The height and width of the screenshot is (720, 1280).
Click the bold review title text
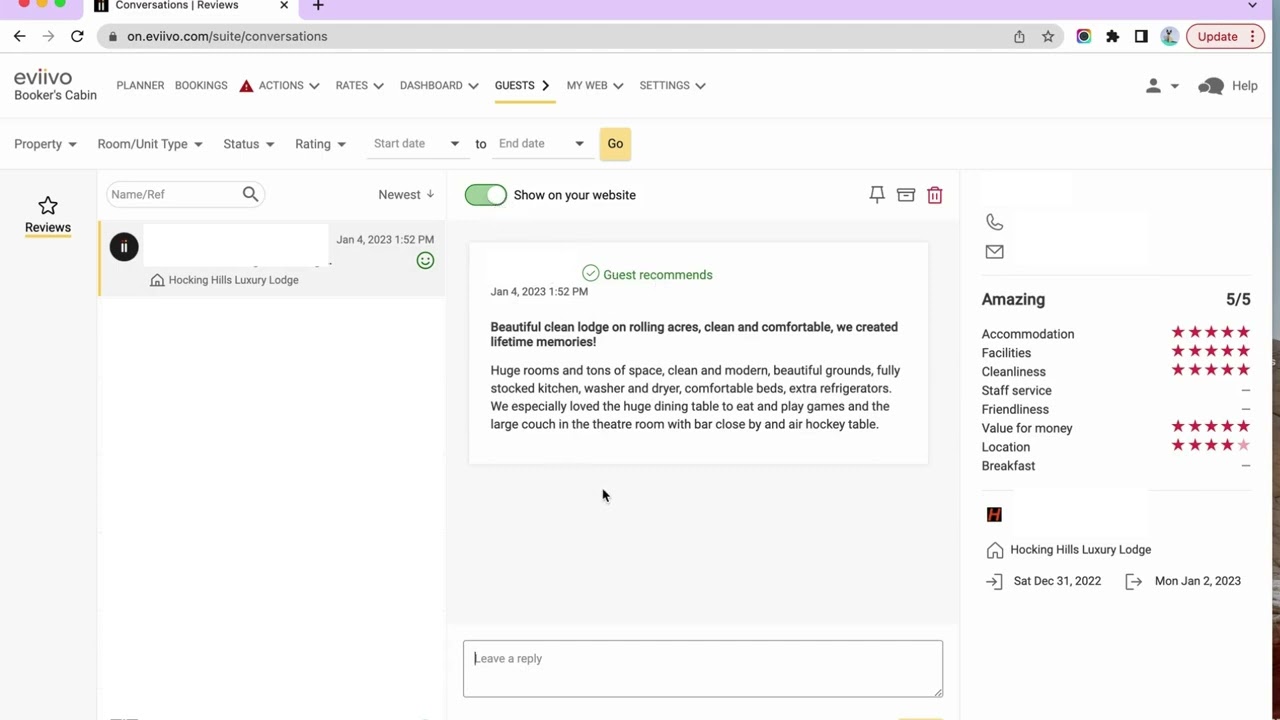click(694, 334)
